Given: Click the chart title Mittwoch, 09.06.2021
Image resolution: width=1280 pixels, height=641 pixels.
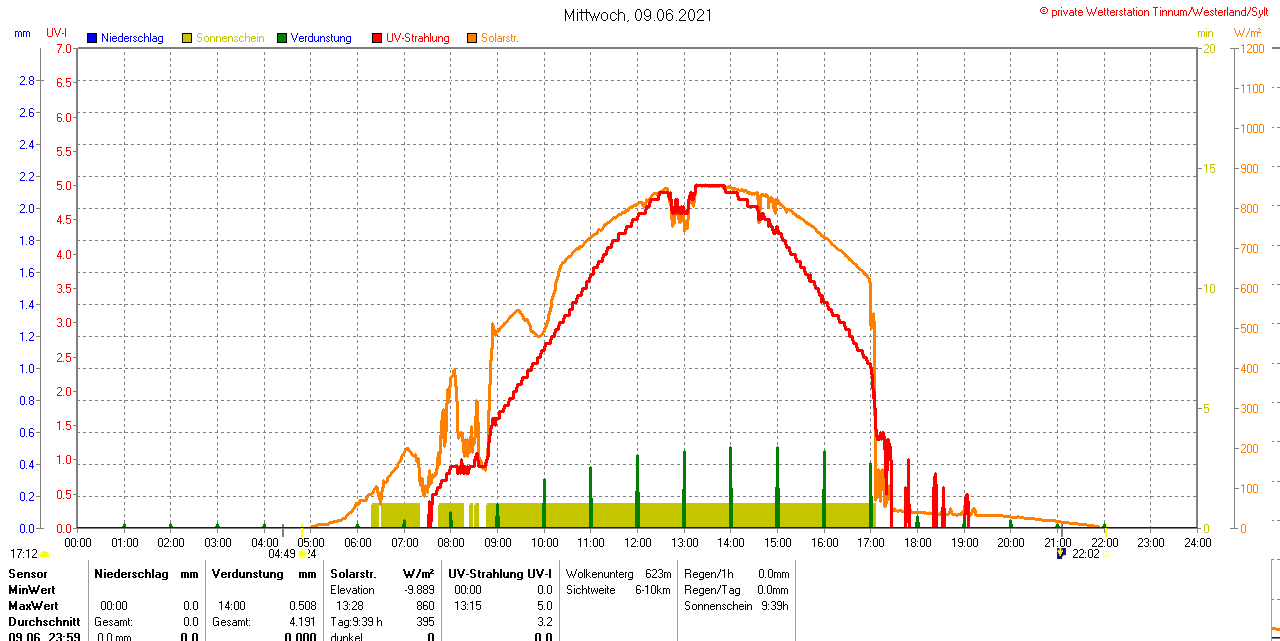Looking at the screenshot, I should (638, 15).
